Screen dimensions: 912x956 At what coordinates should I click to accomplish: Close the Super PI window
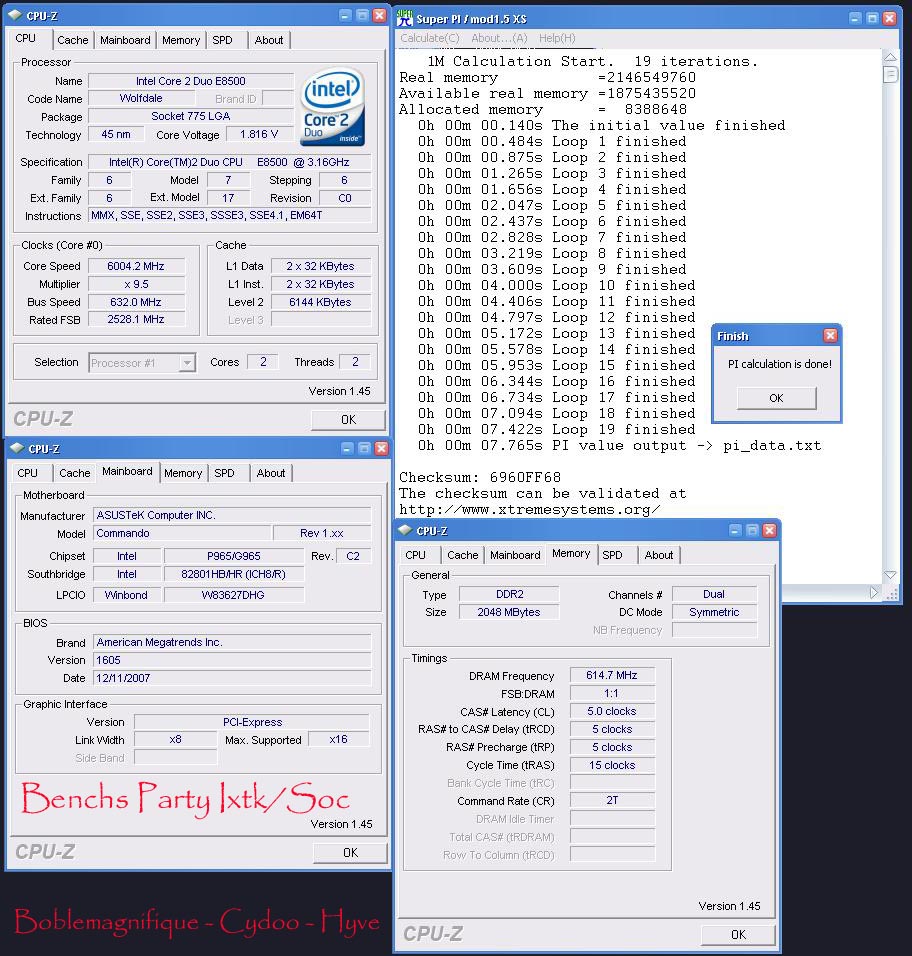[x=889, y=18]
